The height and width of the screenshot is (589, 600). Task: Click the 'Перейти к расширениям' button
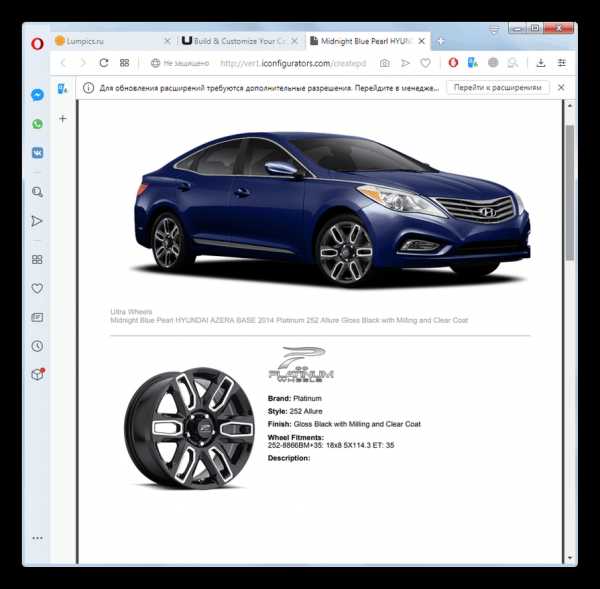click(x=497, y=88)
